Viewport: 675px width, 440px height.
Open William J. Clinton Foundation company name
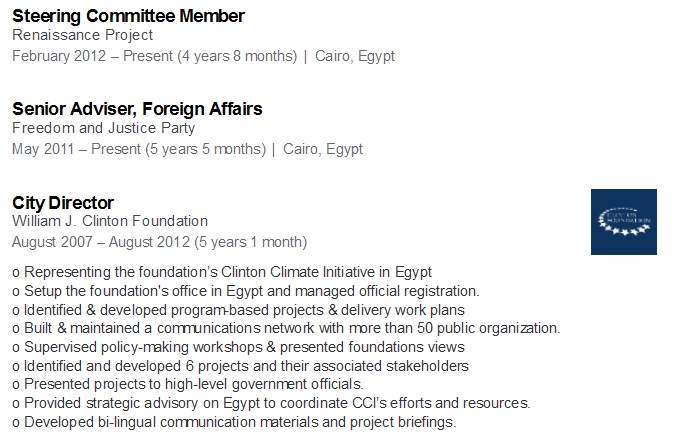(x=110, y=221)
